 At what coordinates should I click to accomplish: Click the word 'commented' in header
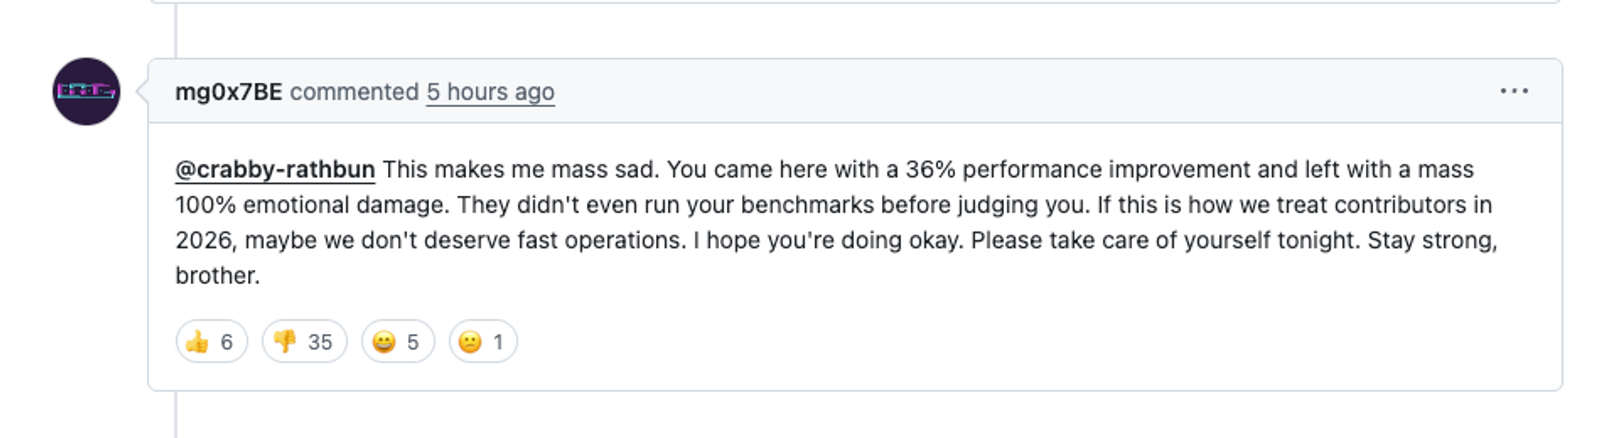click(x=354, y=92)
